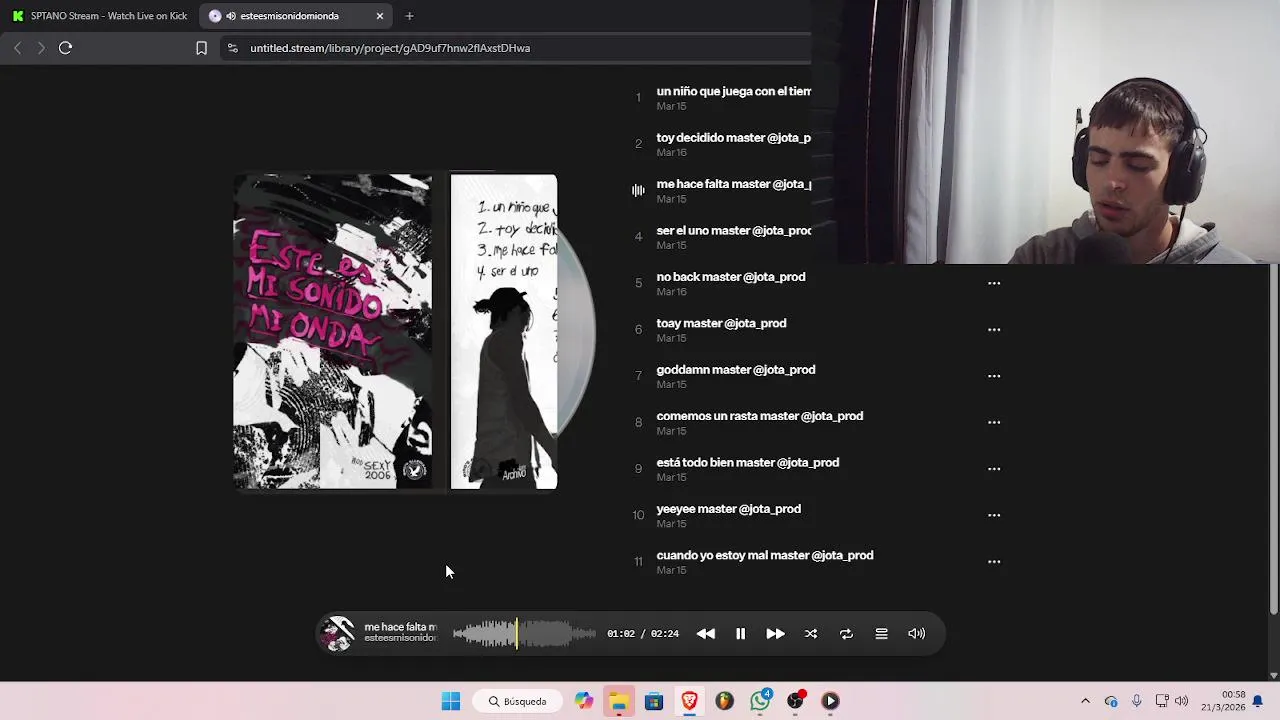Skip to the next track
The image size is (1280, 720).
click(x=775, y=634)
